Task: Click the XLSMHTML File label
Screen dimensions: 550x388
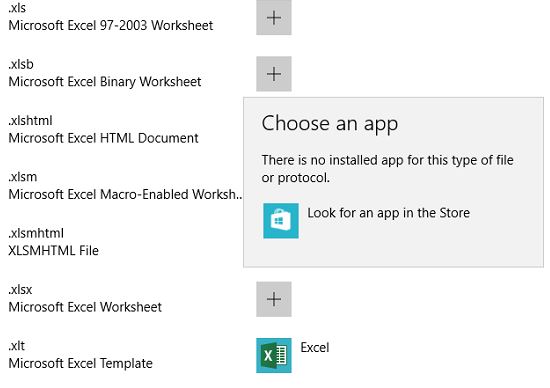Action: coord(53,251)
